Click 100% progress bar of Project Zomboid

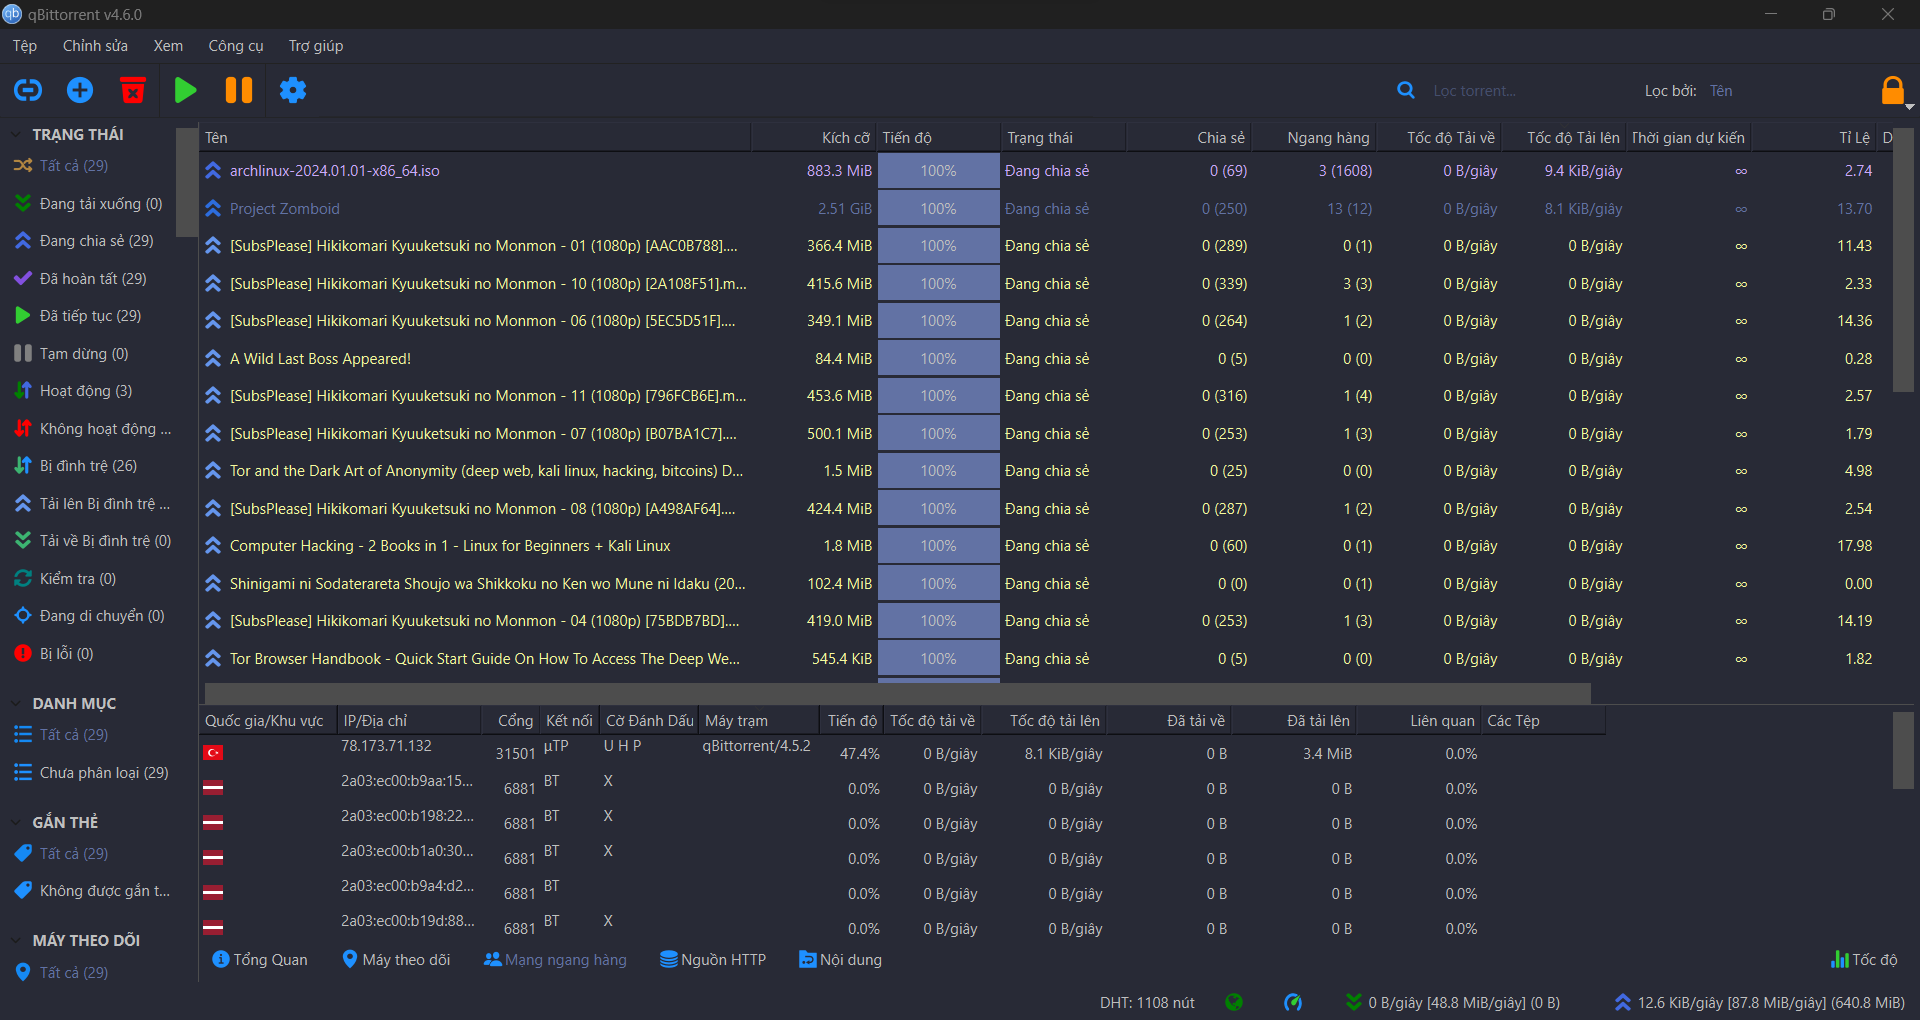(938, 209)
